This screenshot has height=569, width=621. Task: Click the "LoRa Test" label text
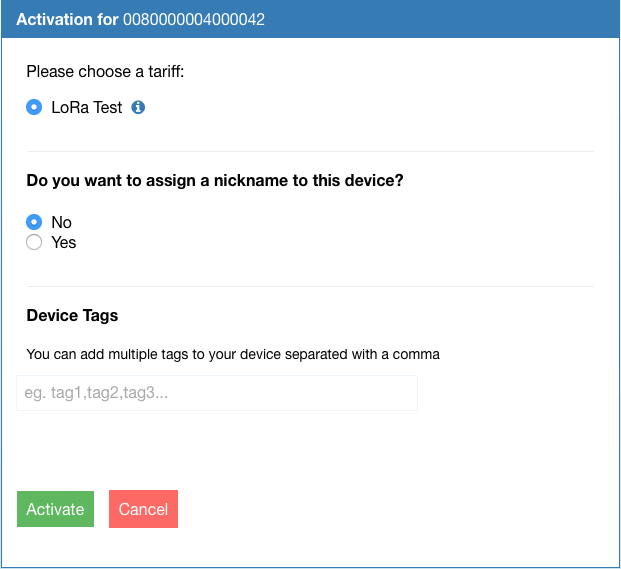point(87,107)
